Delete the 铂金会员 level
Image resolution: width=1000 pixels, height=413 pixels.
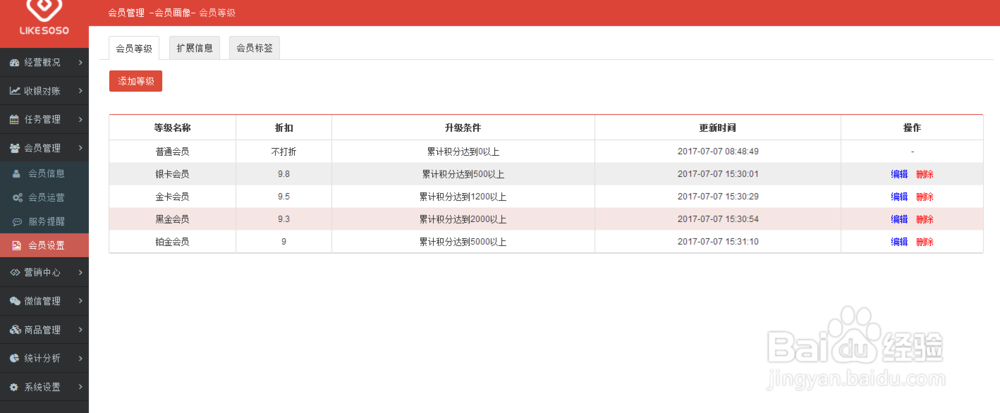pyautogui.click(x=925, y=242)
